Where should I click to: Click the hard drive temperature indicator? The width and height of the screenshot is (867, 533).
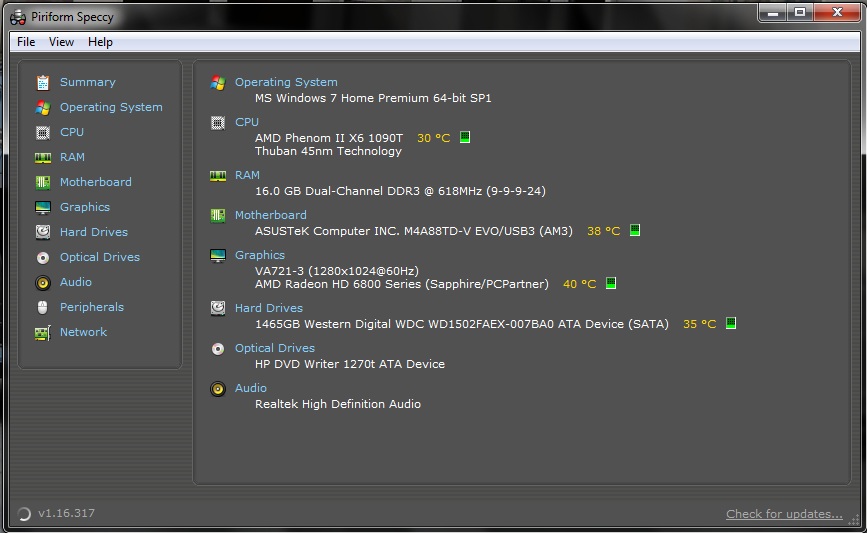(x=731, y=323)
